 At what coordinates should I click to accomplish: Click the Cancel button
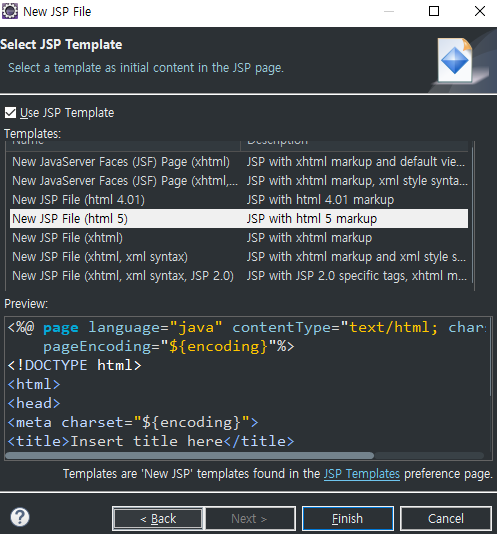click(446, 519)
